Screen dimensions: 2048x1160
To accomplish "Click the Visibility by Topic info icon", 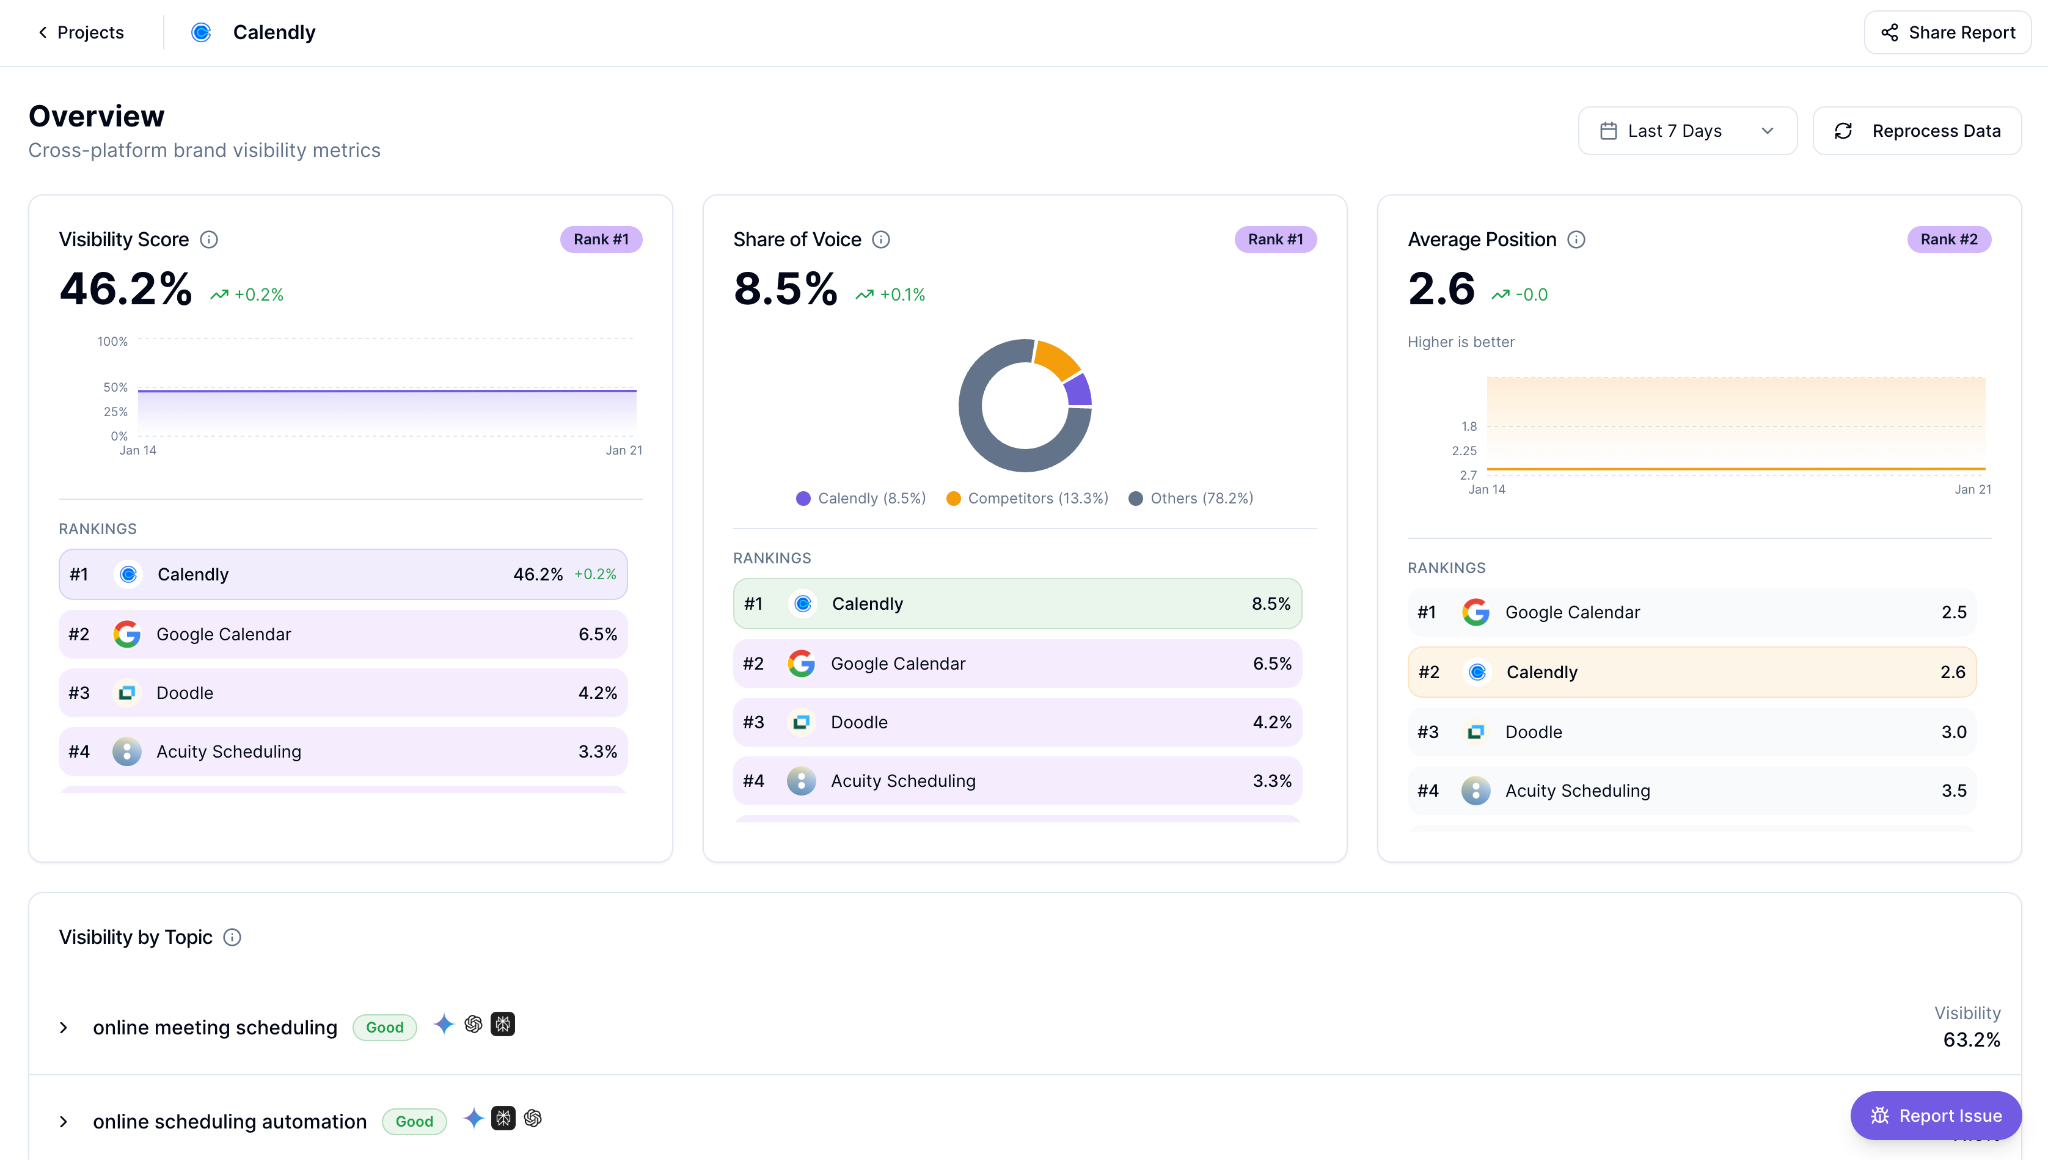I will click(x=232, y=938).
